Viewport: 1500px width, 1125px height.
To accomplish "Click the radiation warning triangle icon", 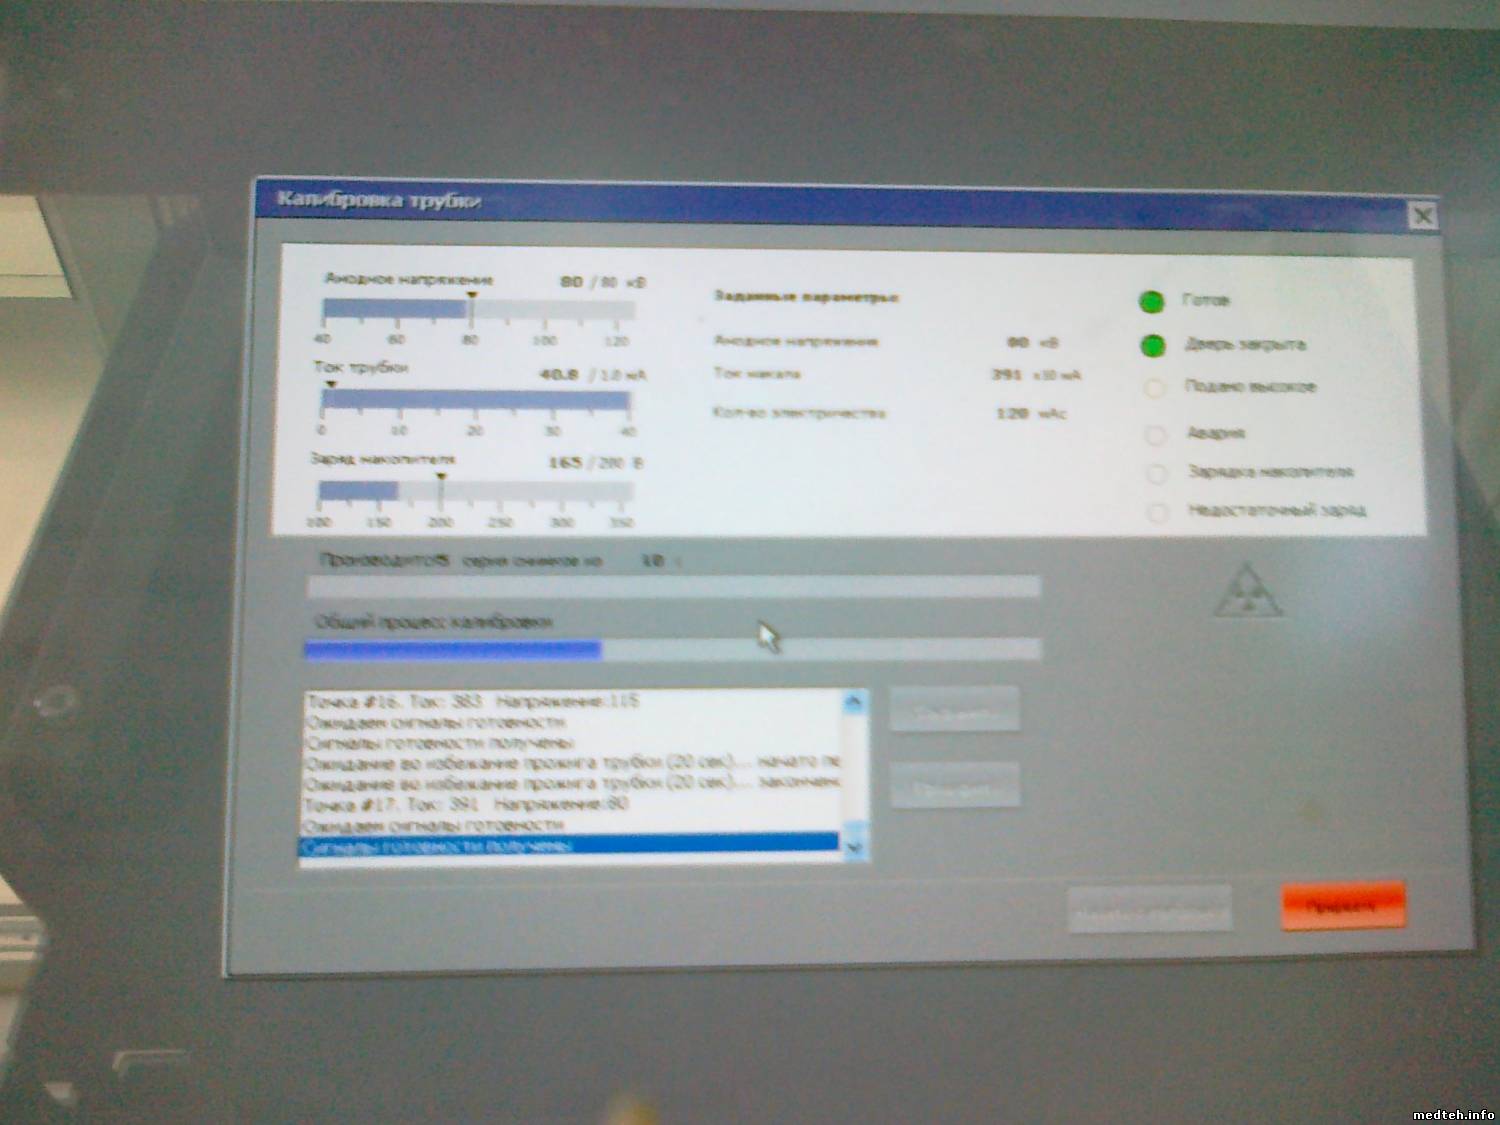I will click(x=1248, y=593).
